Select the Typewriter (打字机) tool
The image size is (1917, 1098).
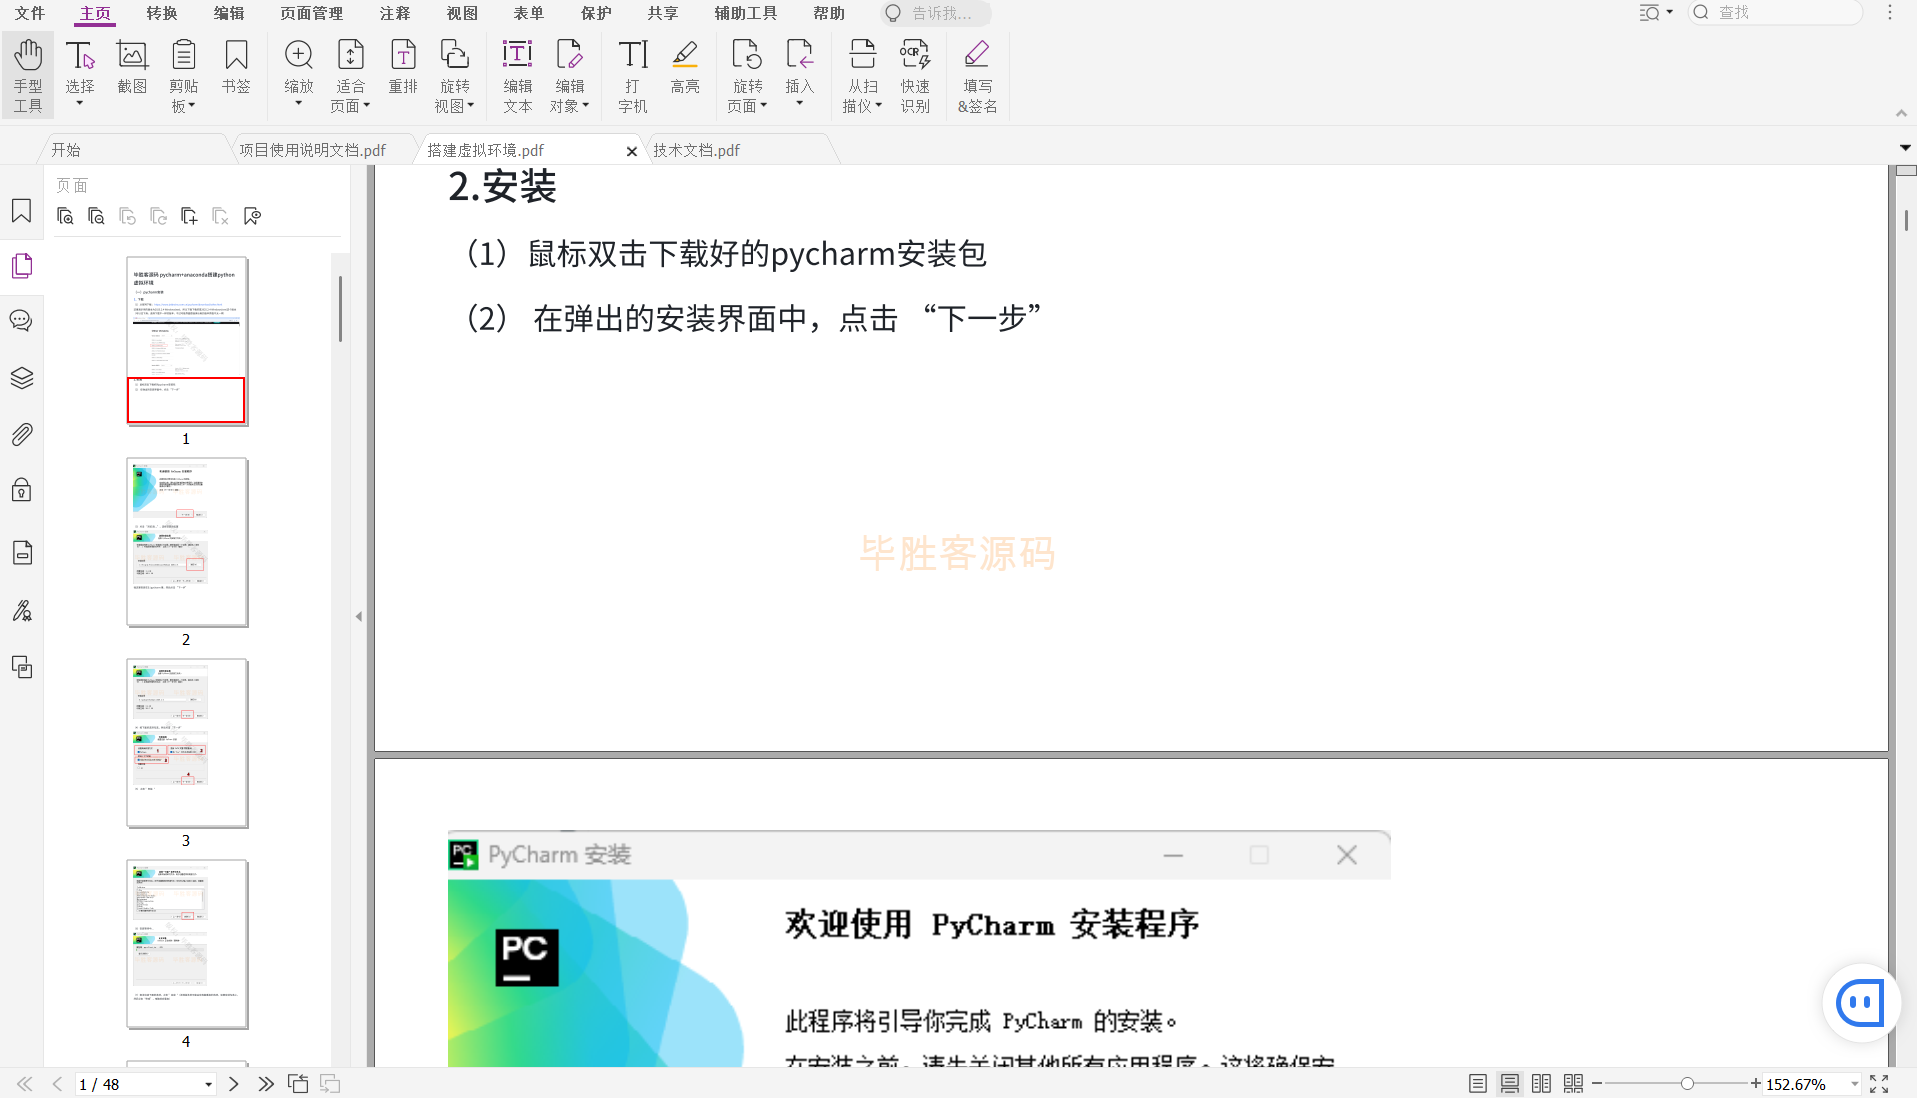(x=633, y=75)
